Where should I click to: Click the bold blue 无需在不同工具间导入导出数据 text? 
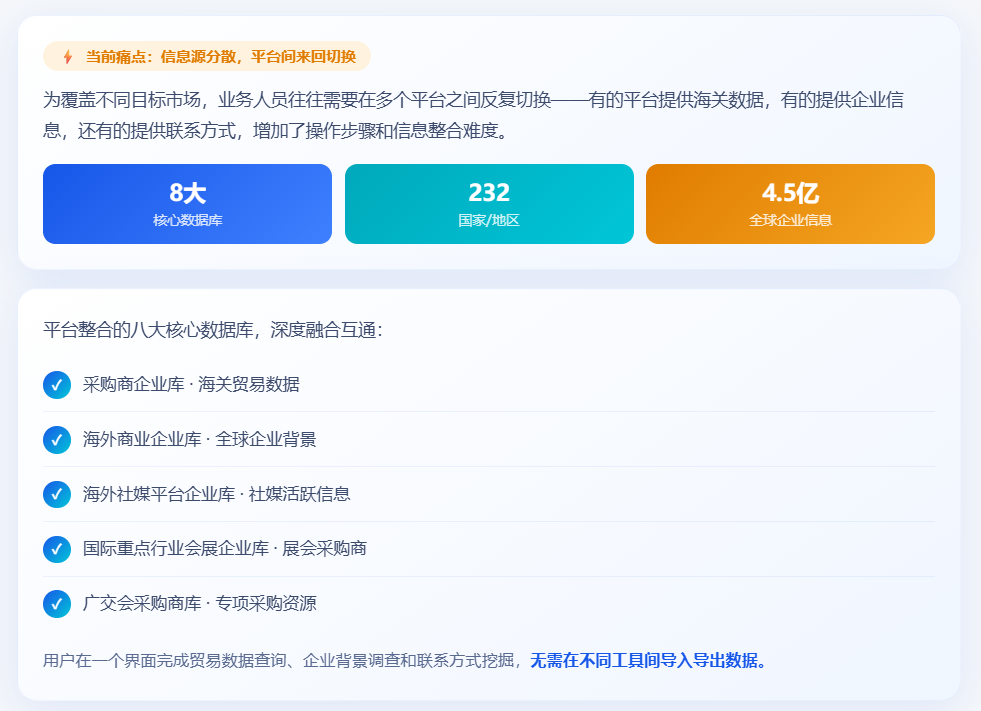coord(649,660)
